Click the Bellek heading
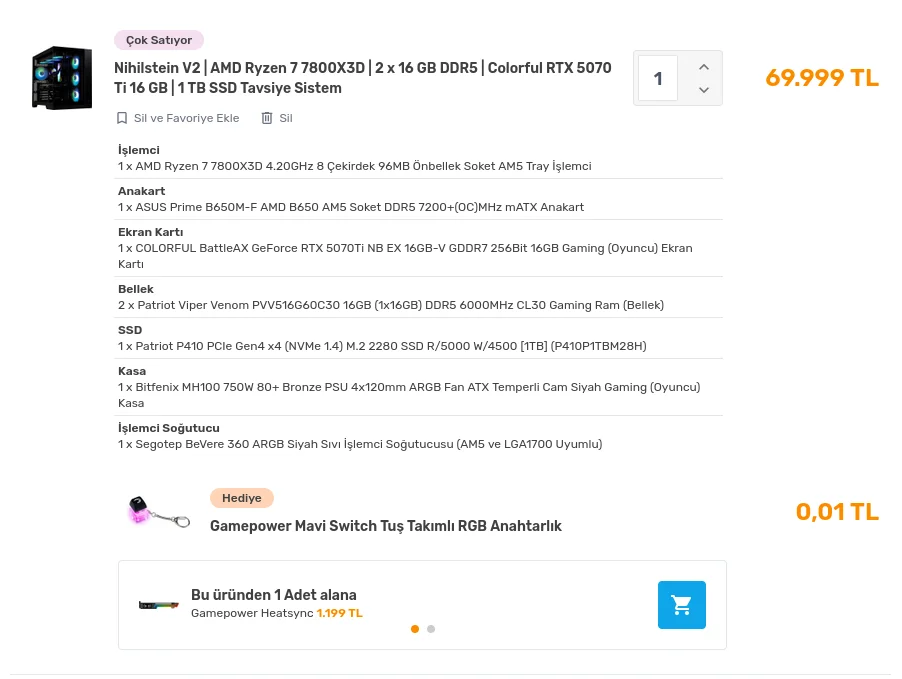 [x=136, y=289]
